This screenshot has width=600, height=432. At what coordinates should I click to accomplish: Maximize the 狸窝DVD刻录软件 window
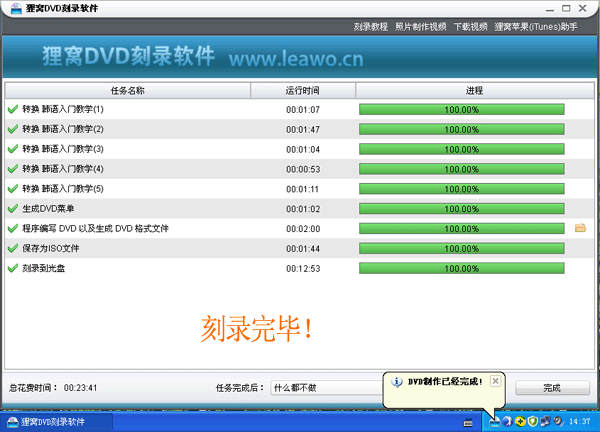(566, 8)
